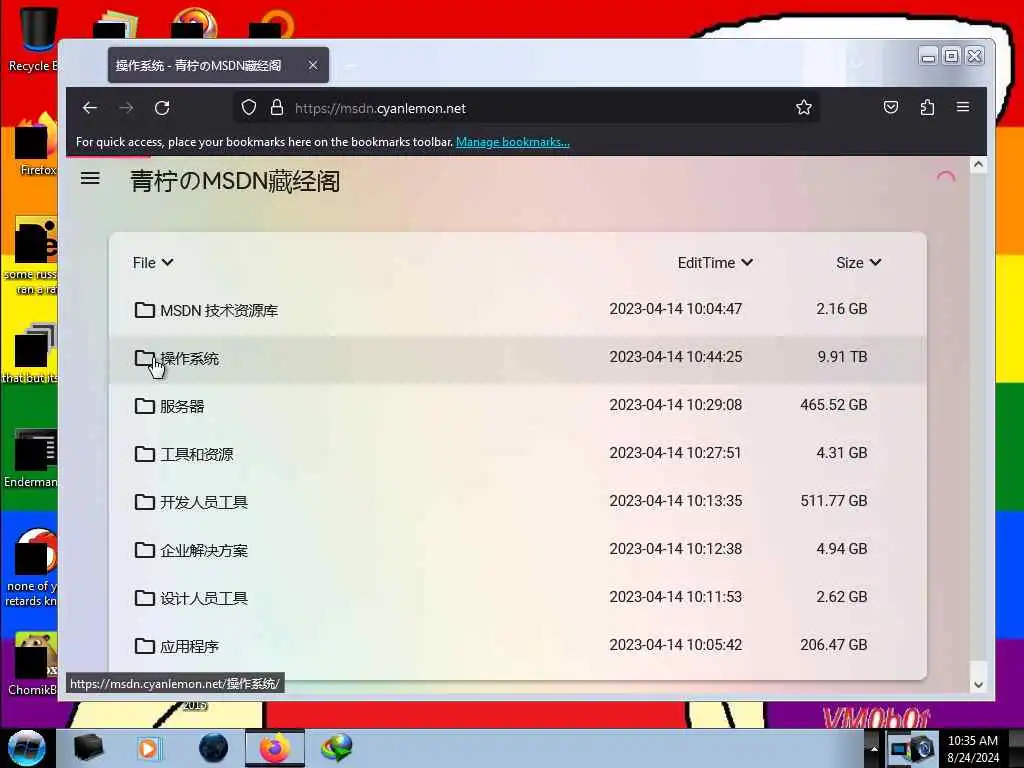This screenshot has height=768, width=1024.
Task: Click the globe download manager taskbar icon
Action: 337,748
